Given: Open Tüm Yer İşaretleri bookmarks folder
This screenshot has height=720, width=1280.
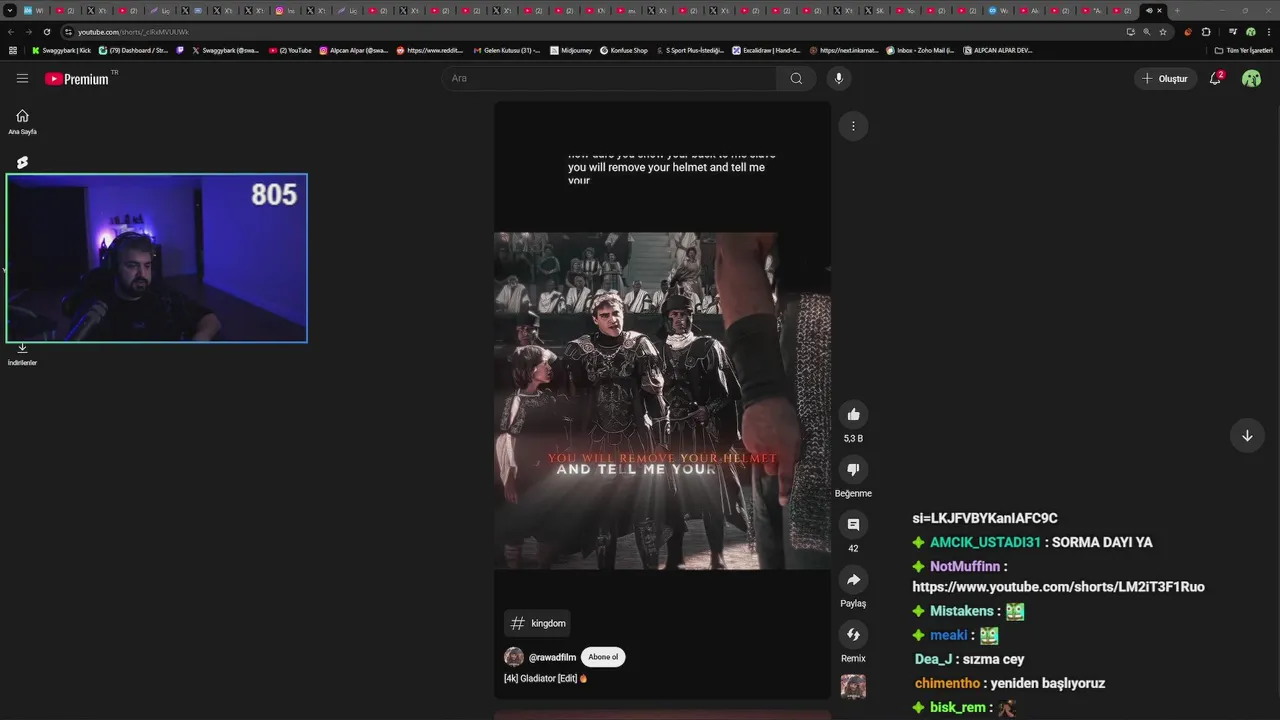Looking at the screenshot, I should pyautogui.click(x=1243, y=50).
